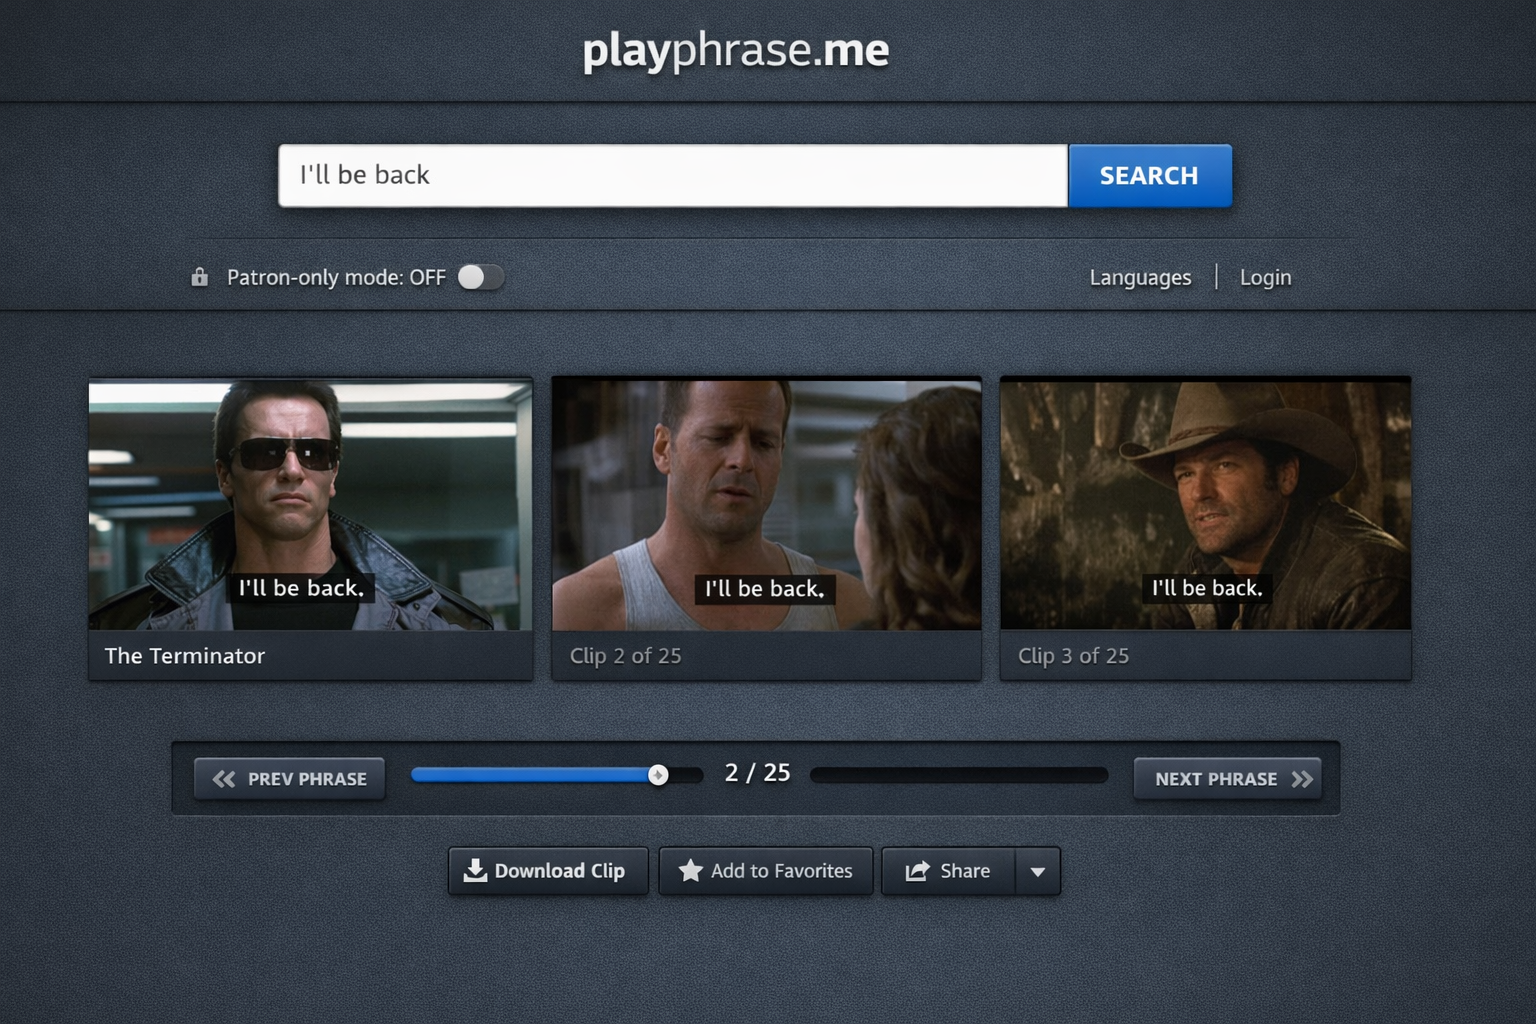Open the Login link
The width and height of the screenshot is (1536, 1024).
pos(1265,277)
